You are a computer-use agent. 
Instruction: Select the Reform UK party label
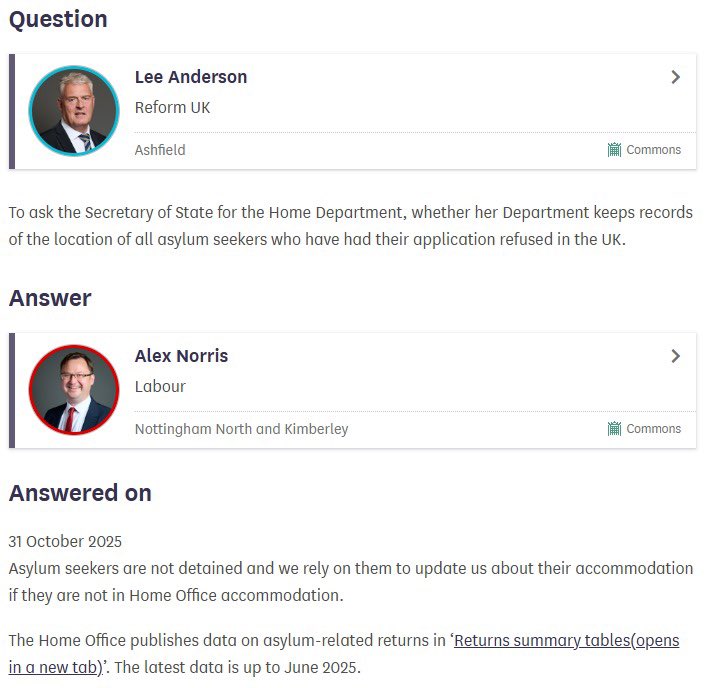click(x=173, y=107)
